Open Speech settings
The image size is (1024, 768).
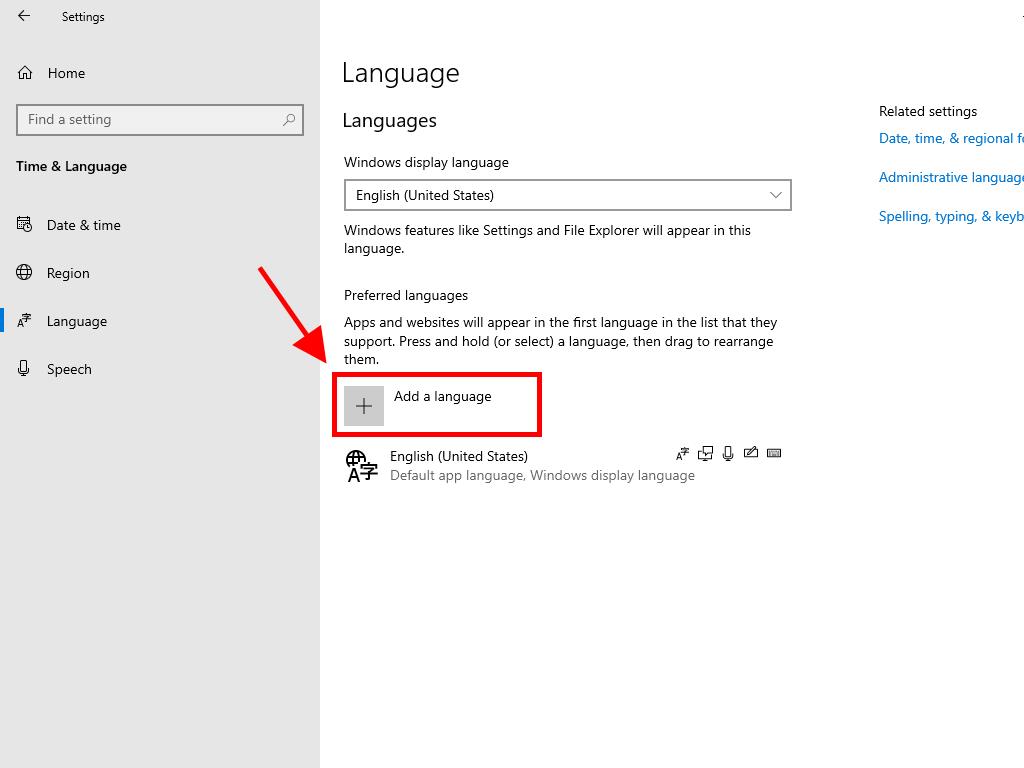(69, 369)
